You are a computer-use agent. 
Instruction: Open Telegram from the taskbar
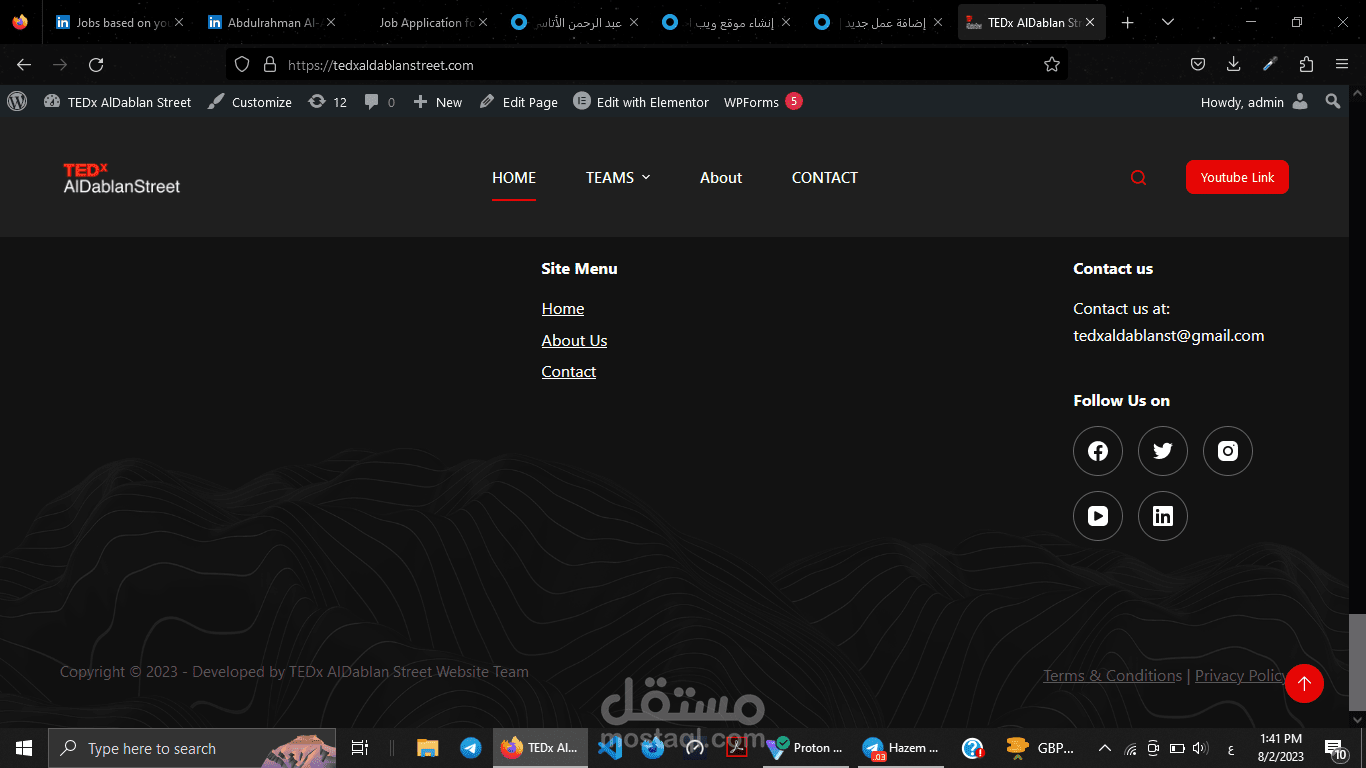point(470,748)
